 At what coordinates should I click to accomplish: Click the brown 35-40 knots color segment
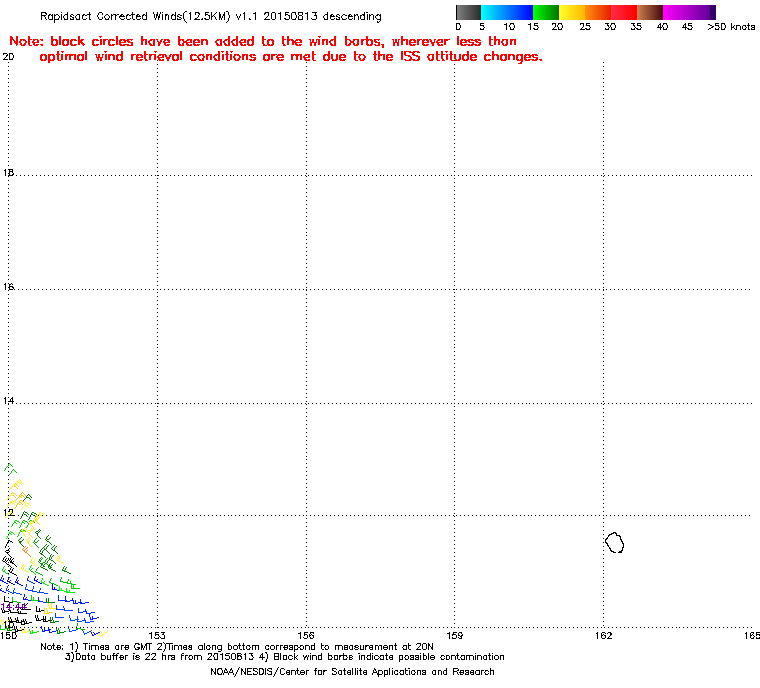(650, 12)
